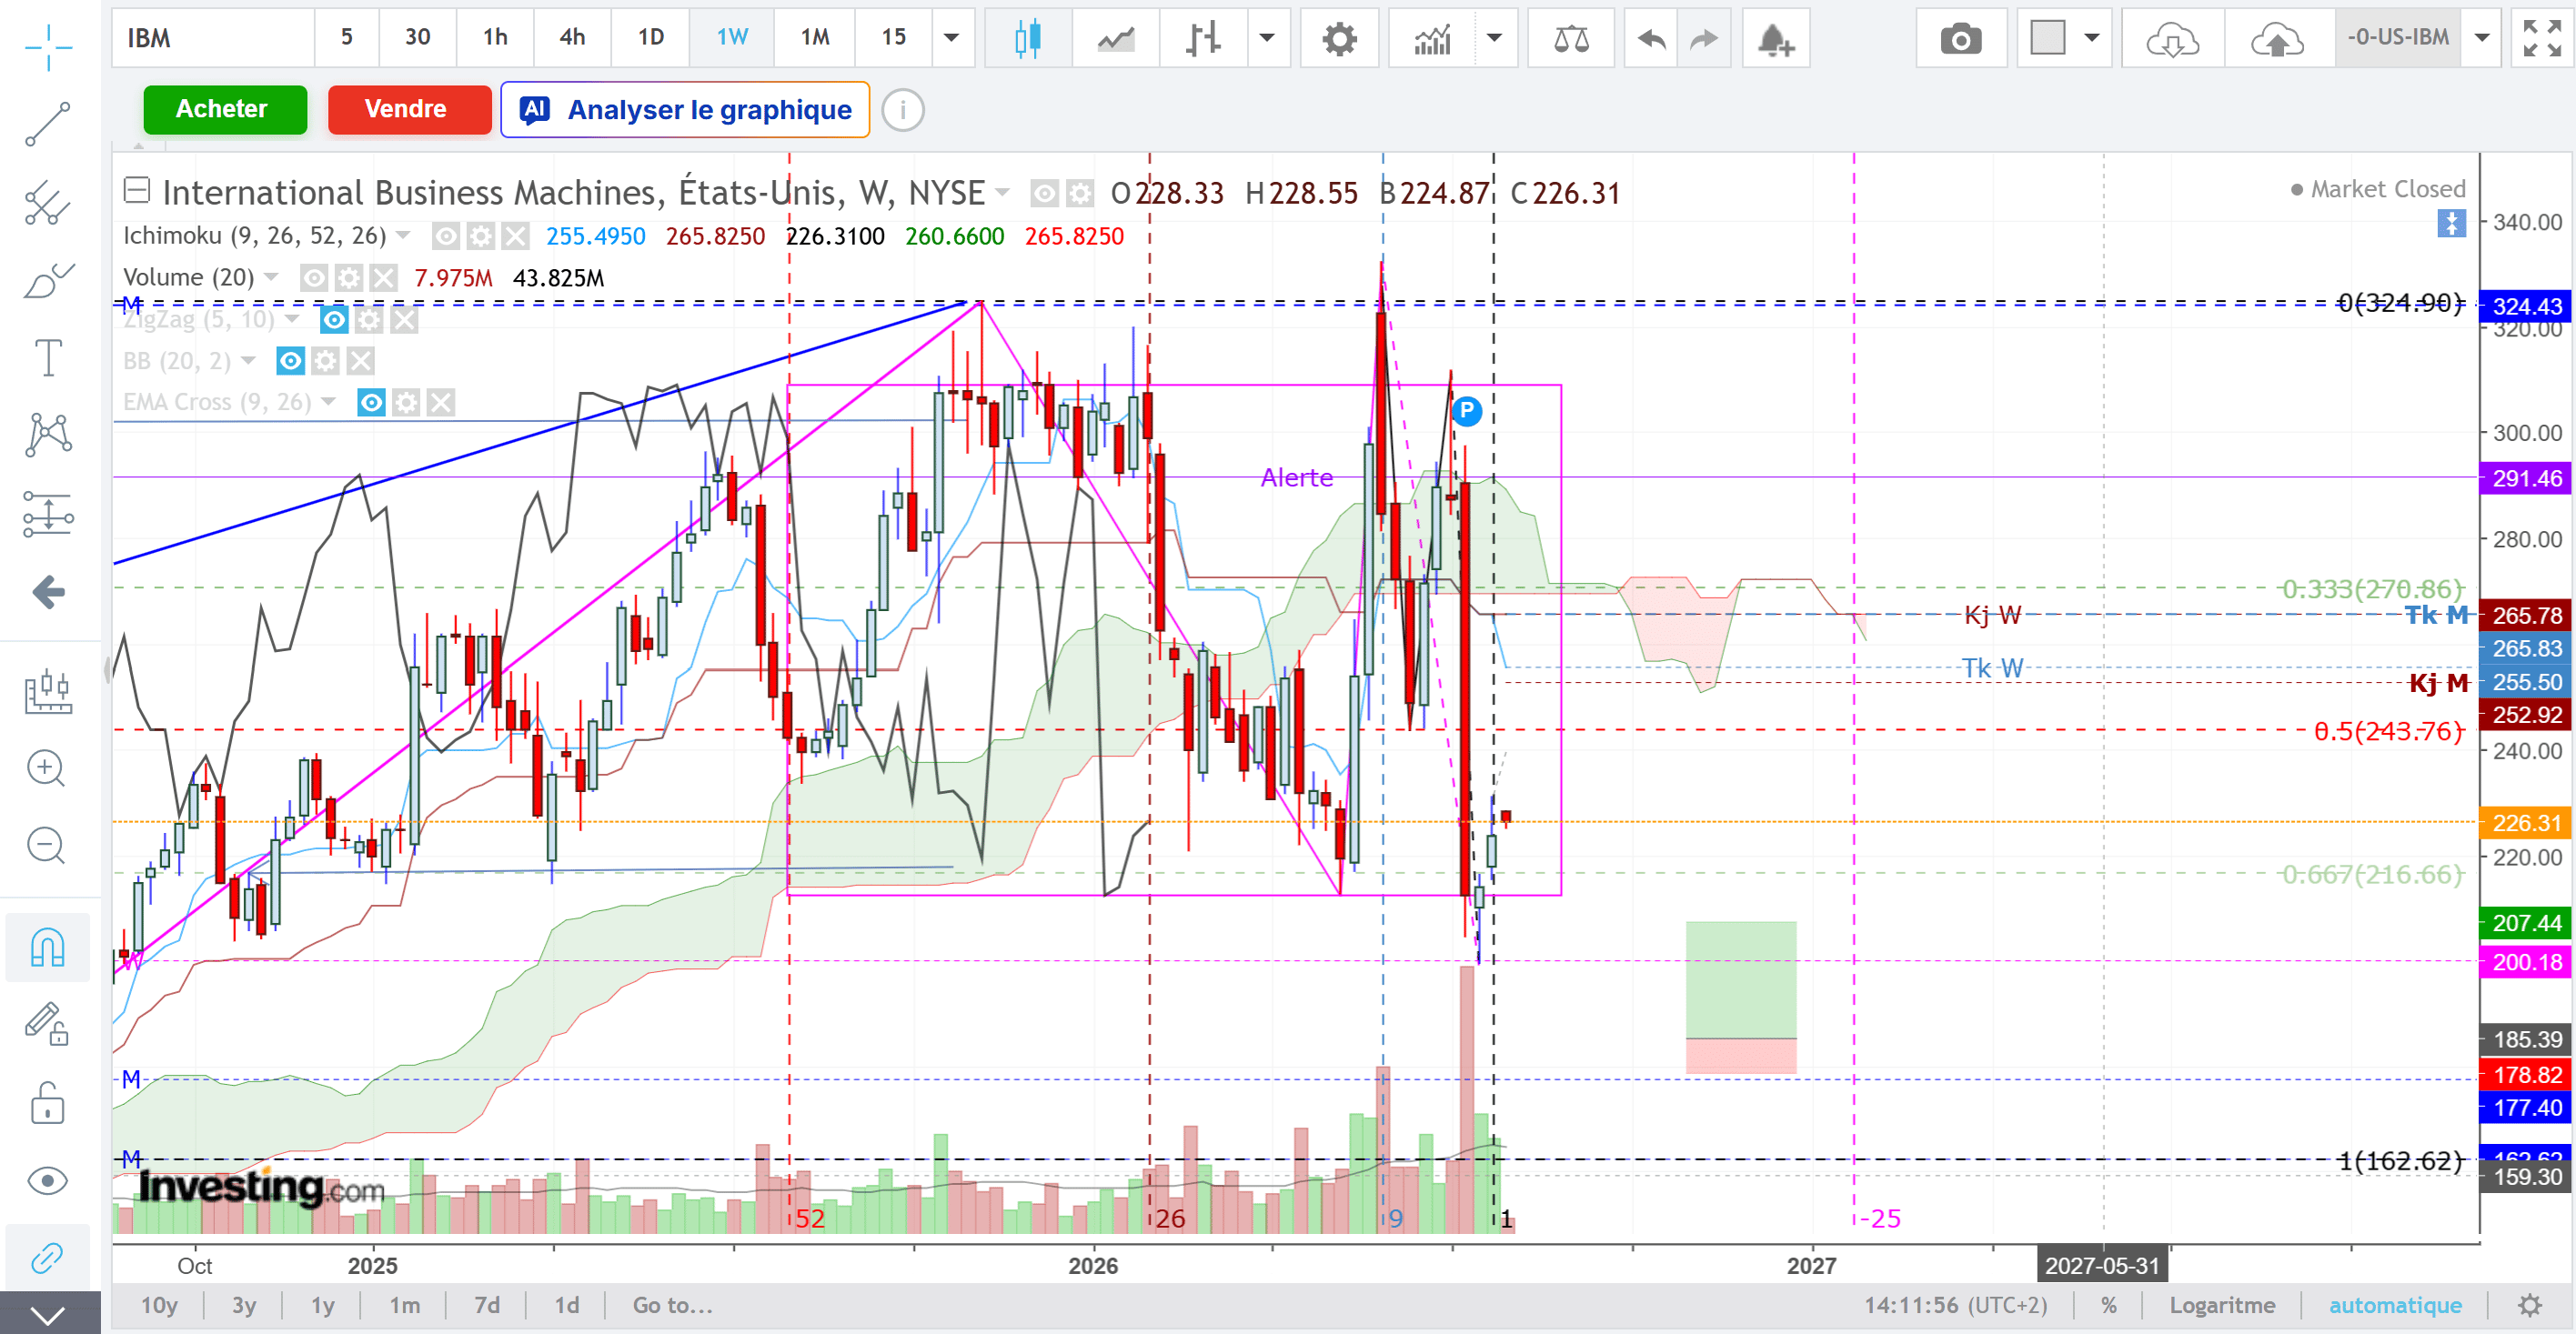Redo the last chart action
This screenshot has width=2576, height=1334.
pos(1704,38)
